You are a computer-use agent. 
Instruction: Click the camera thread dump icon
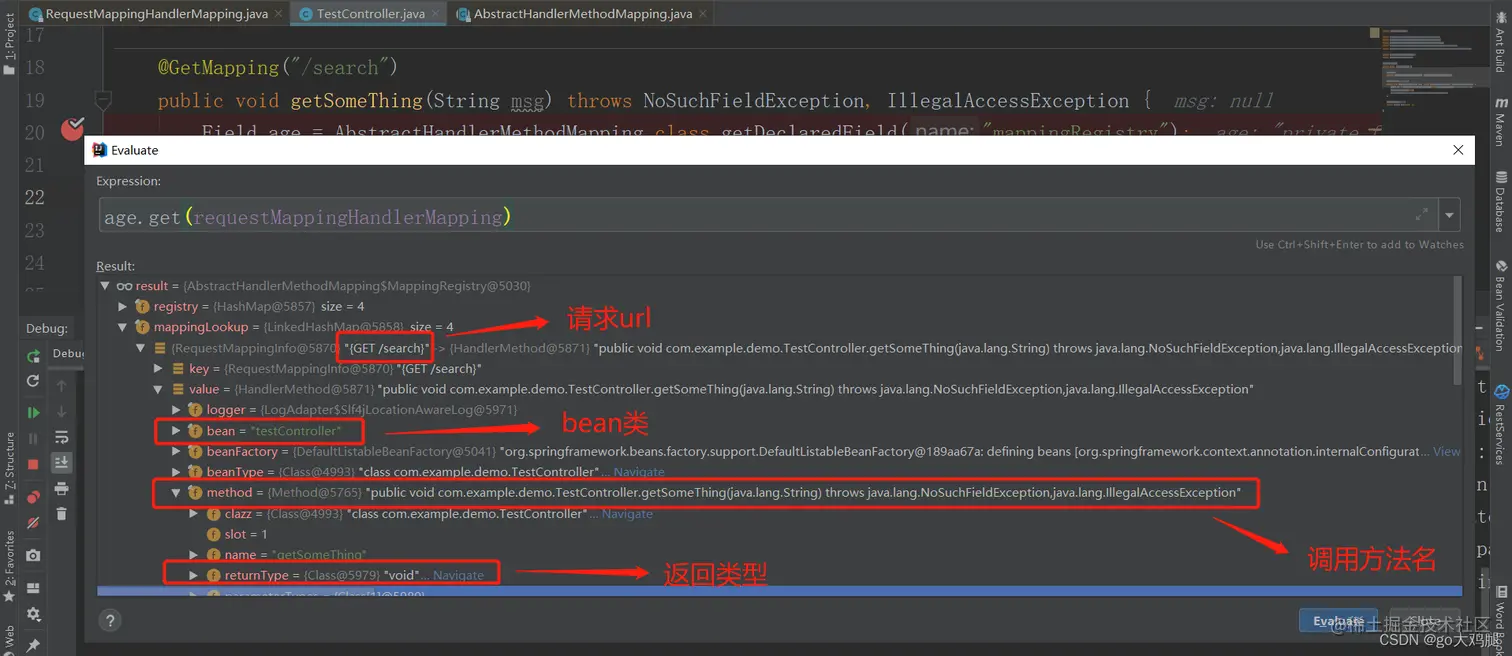pyautogui.click(x=33, y=555)
